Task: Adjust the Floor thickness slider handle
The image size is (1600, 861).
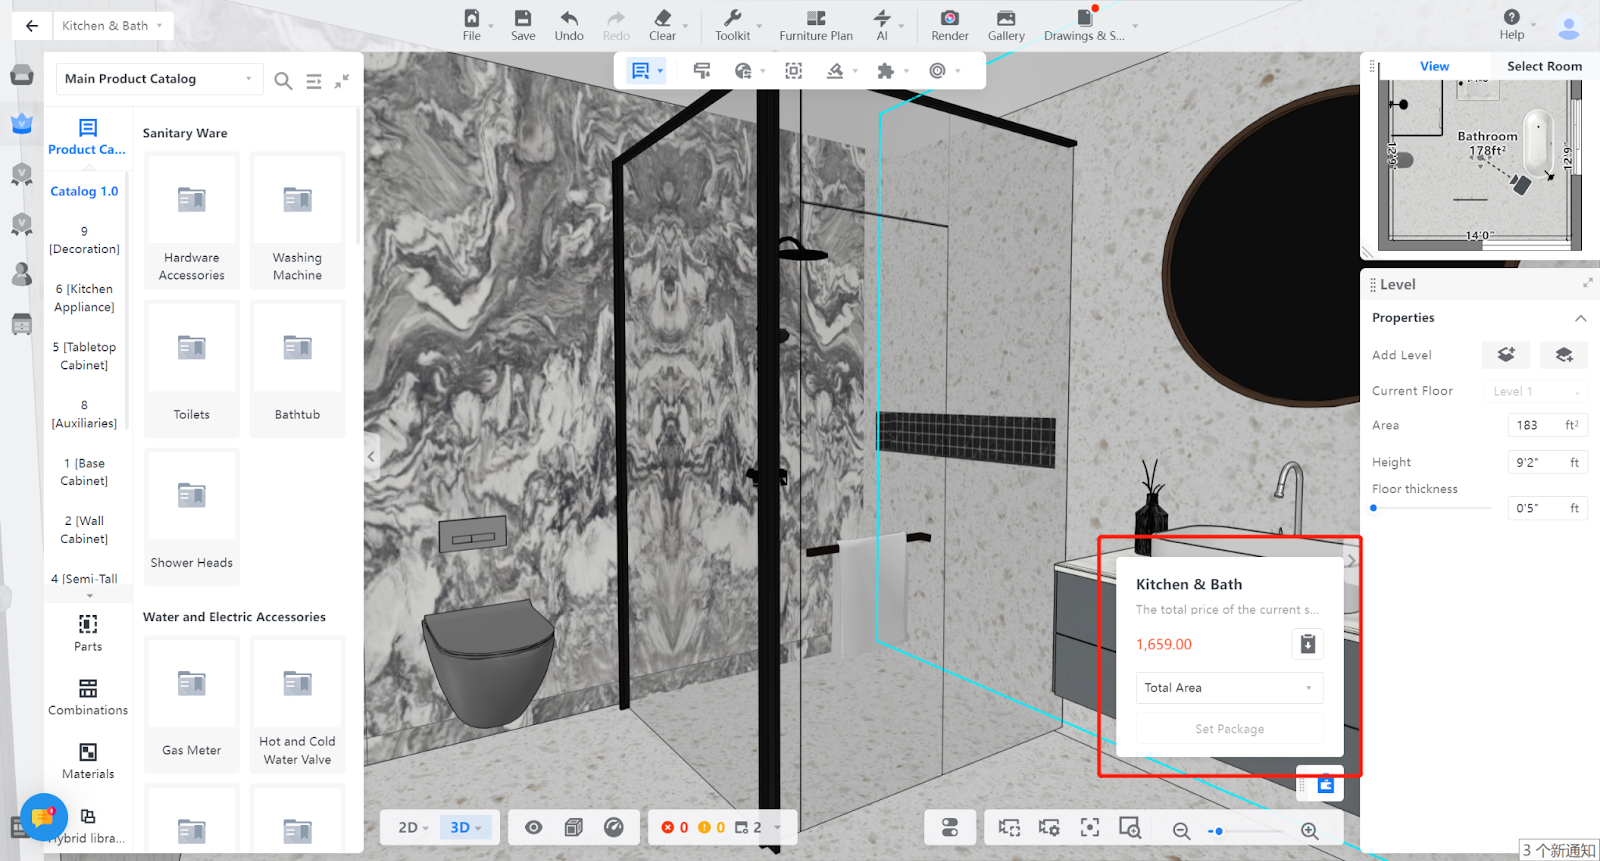Action: 1374,508
